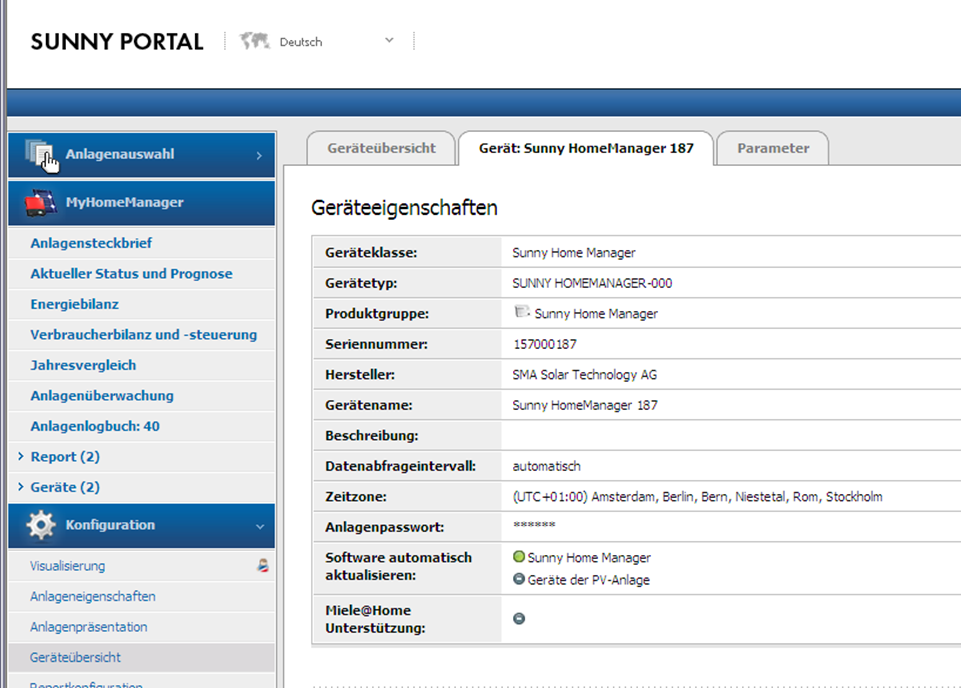961x688 pixels.
Task: Click the user icon beside Visualisierung
Action: [x=263, y=565]
